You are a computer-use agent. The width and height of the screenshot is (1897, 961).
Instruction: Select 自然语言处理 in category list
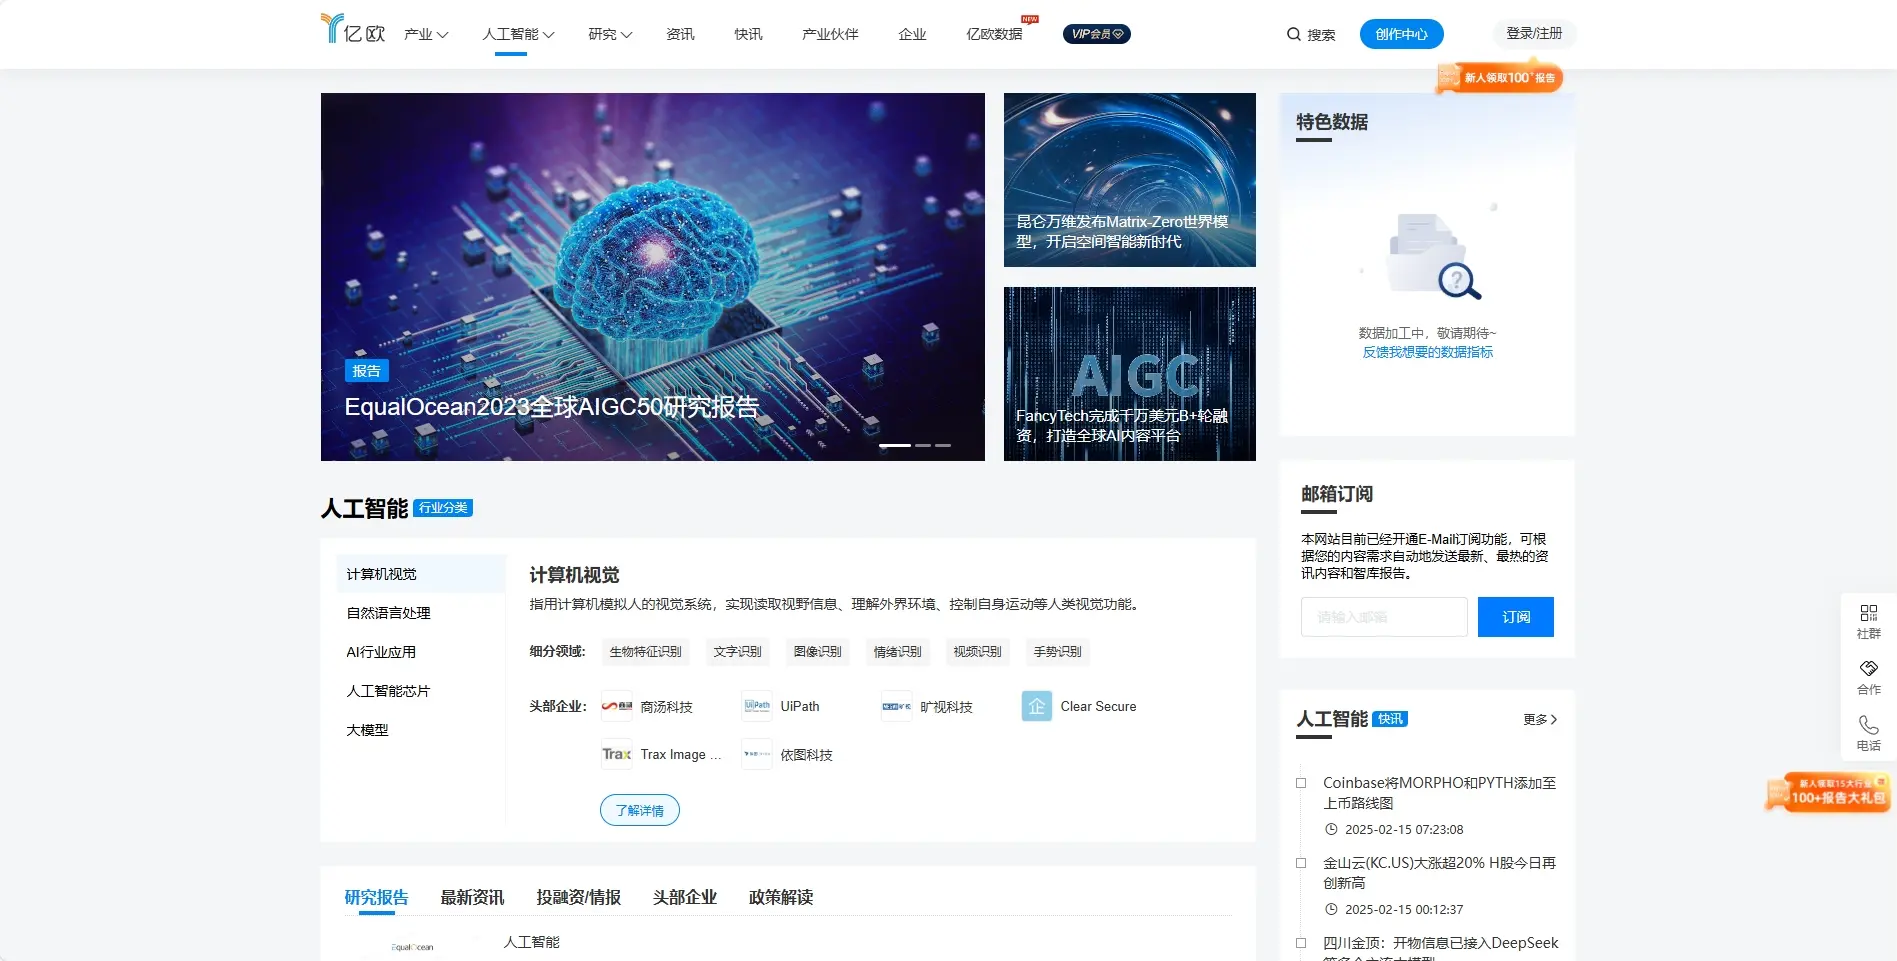(421, 613)
